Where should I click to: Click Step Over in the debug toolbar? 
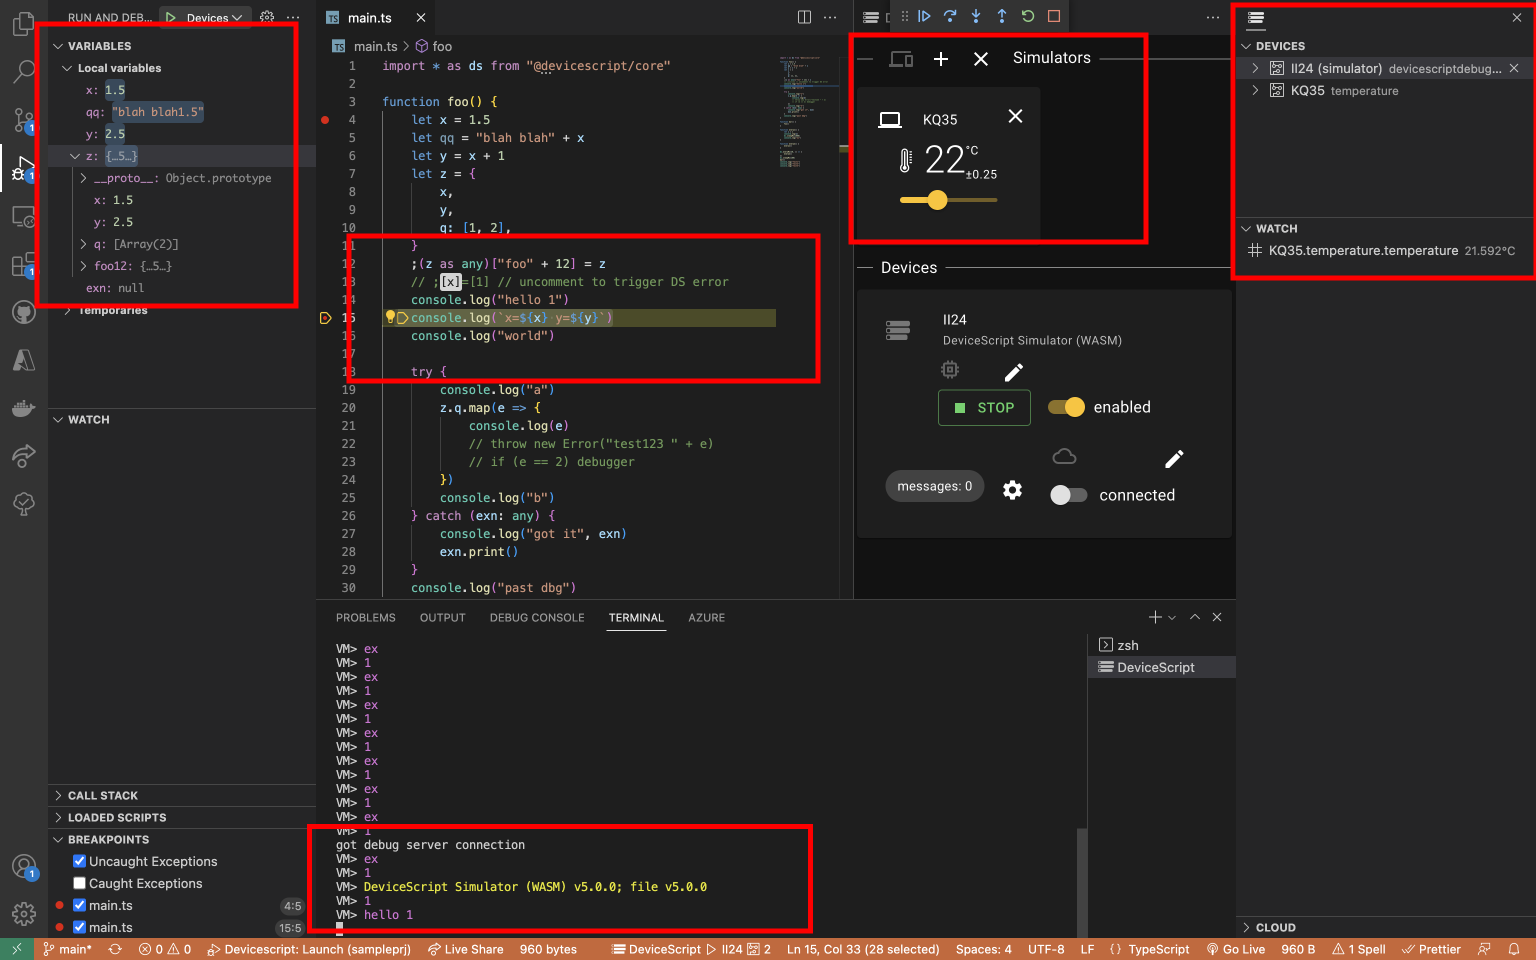950,16
